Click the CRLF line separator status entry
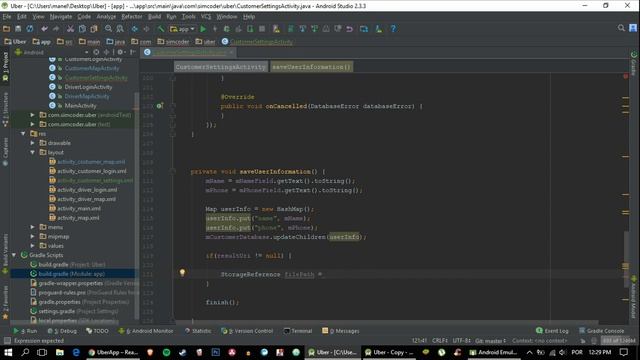640x360 pixels. click(x=440, y=340)
